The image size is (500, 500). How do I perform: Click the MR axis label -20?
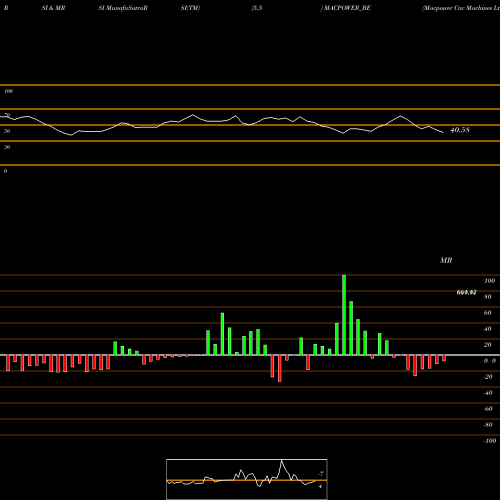tap(488, 377)
